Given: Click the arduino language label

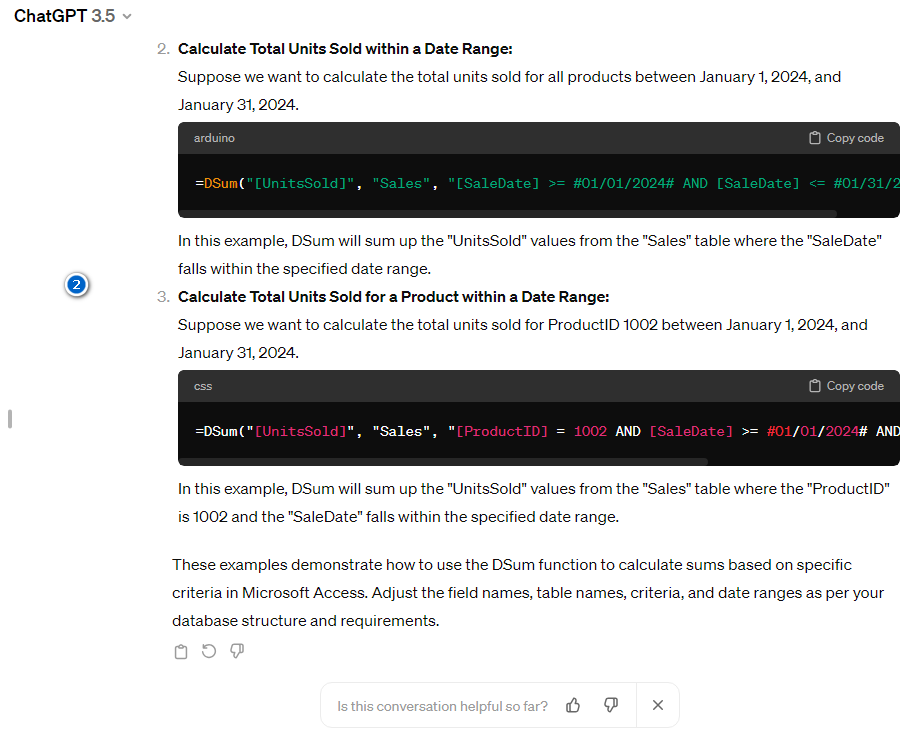Looking at the screenshot, I should point(214,138).
